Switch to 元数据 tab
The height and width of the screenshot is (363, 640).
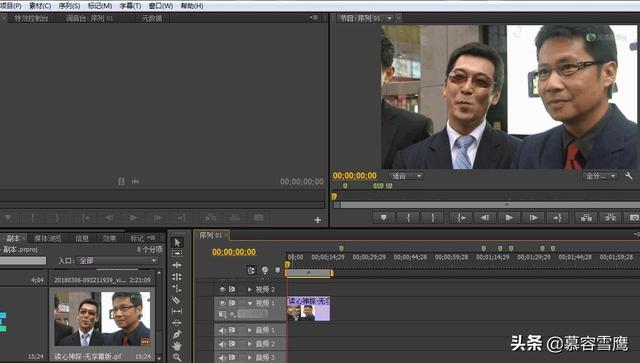(x=152, y=18)
